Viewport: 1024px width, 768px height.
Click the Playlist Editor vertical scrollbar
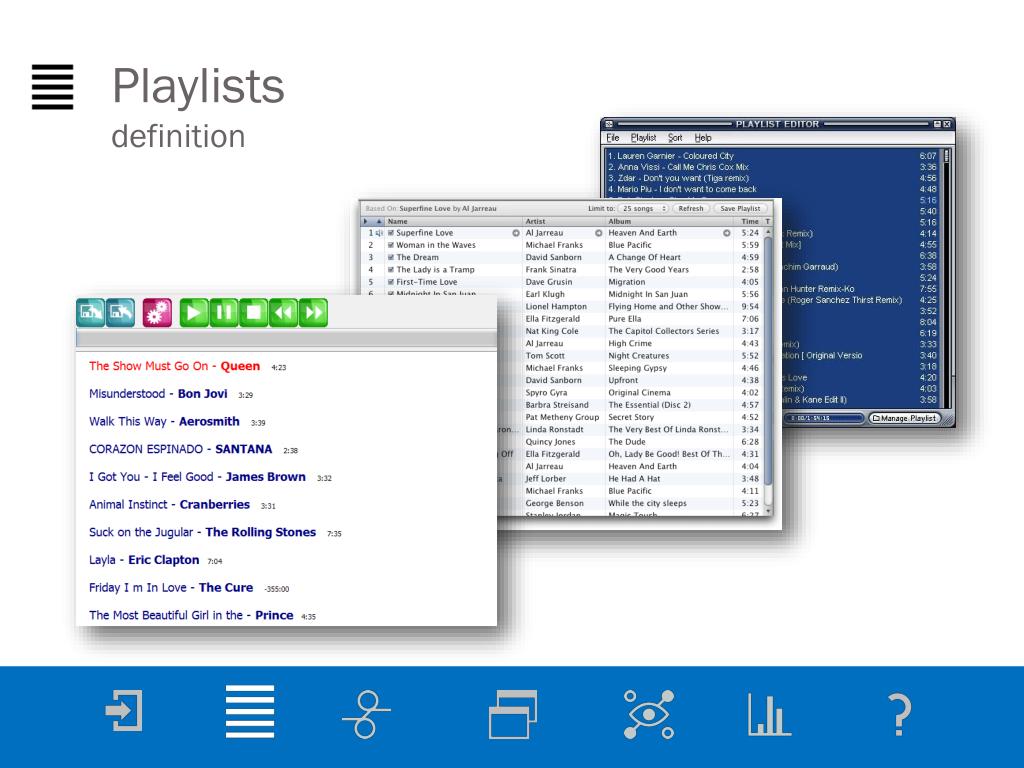pos(946,278)
